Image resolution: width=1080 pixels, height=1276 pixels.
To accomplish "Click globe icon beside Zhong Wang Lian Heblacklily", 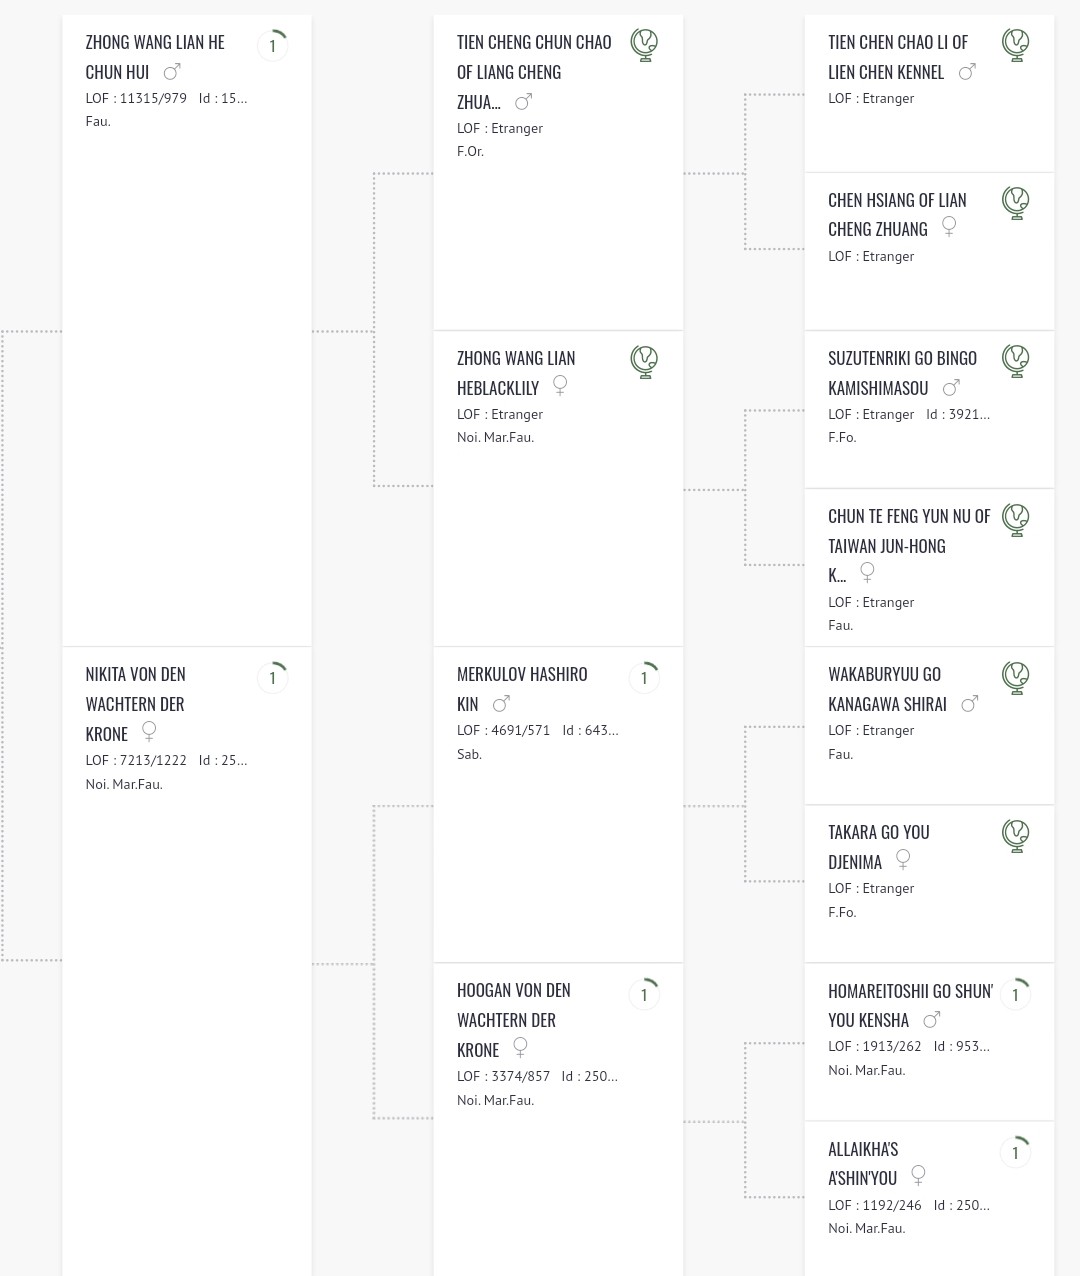I will coord(645,361).
